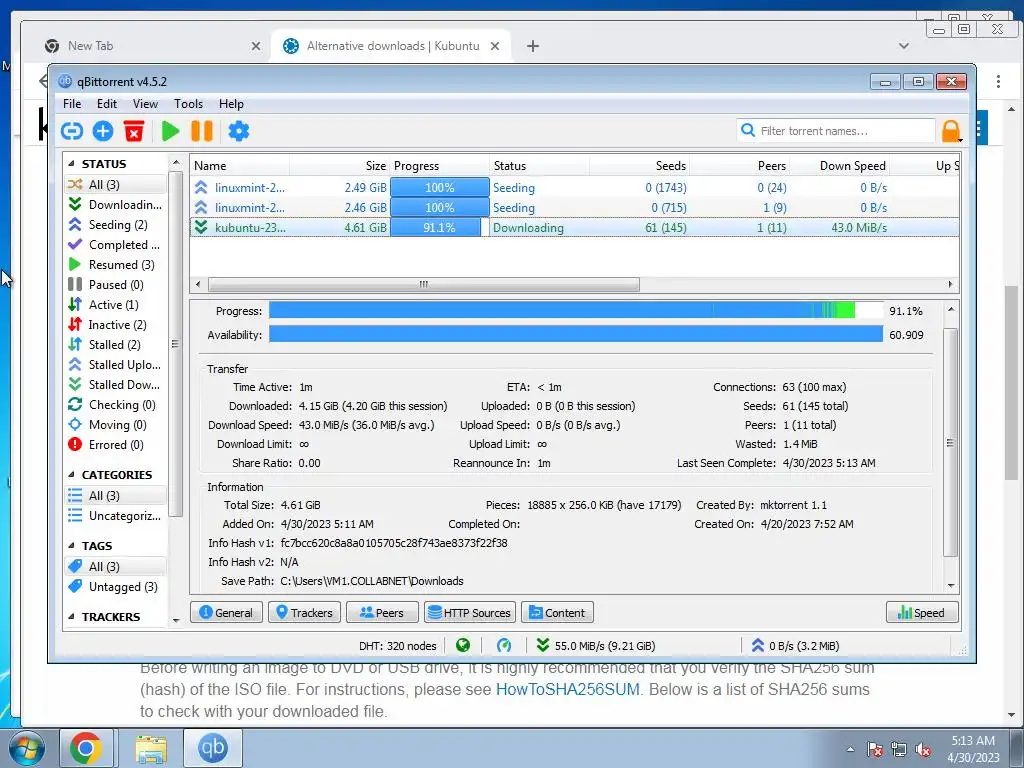Select the Untagged (3) filter
Viewport: 1024px width, 768px height.
[116, 587]
